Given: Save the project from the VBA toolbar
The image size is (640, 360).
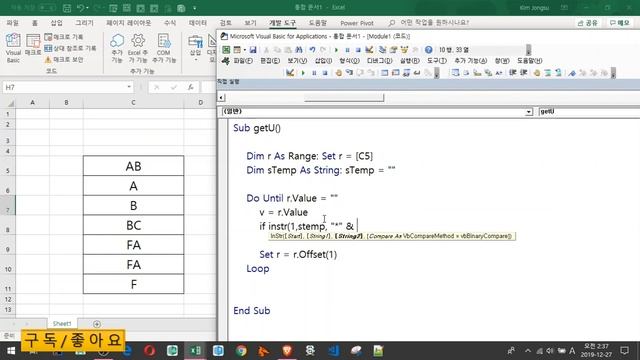Looking at the screenshot, I should pyautogui.click(x=253, y=50).
